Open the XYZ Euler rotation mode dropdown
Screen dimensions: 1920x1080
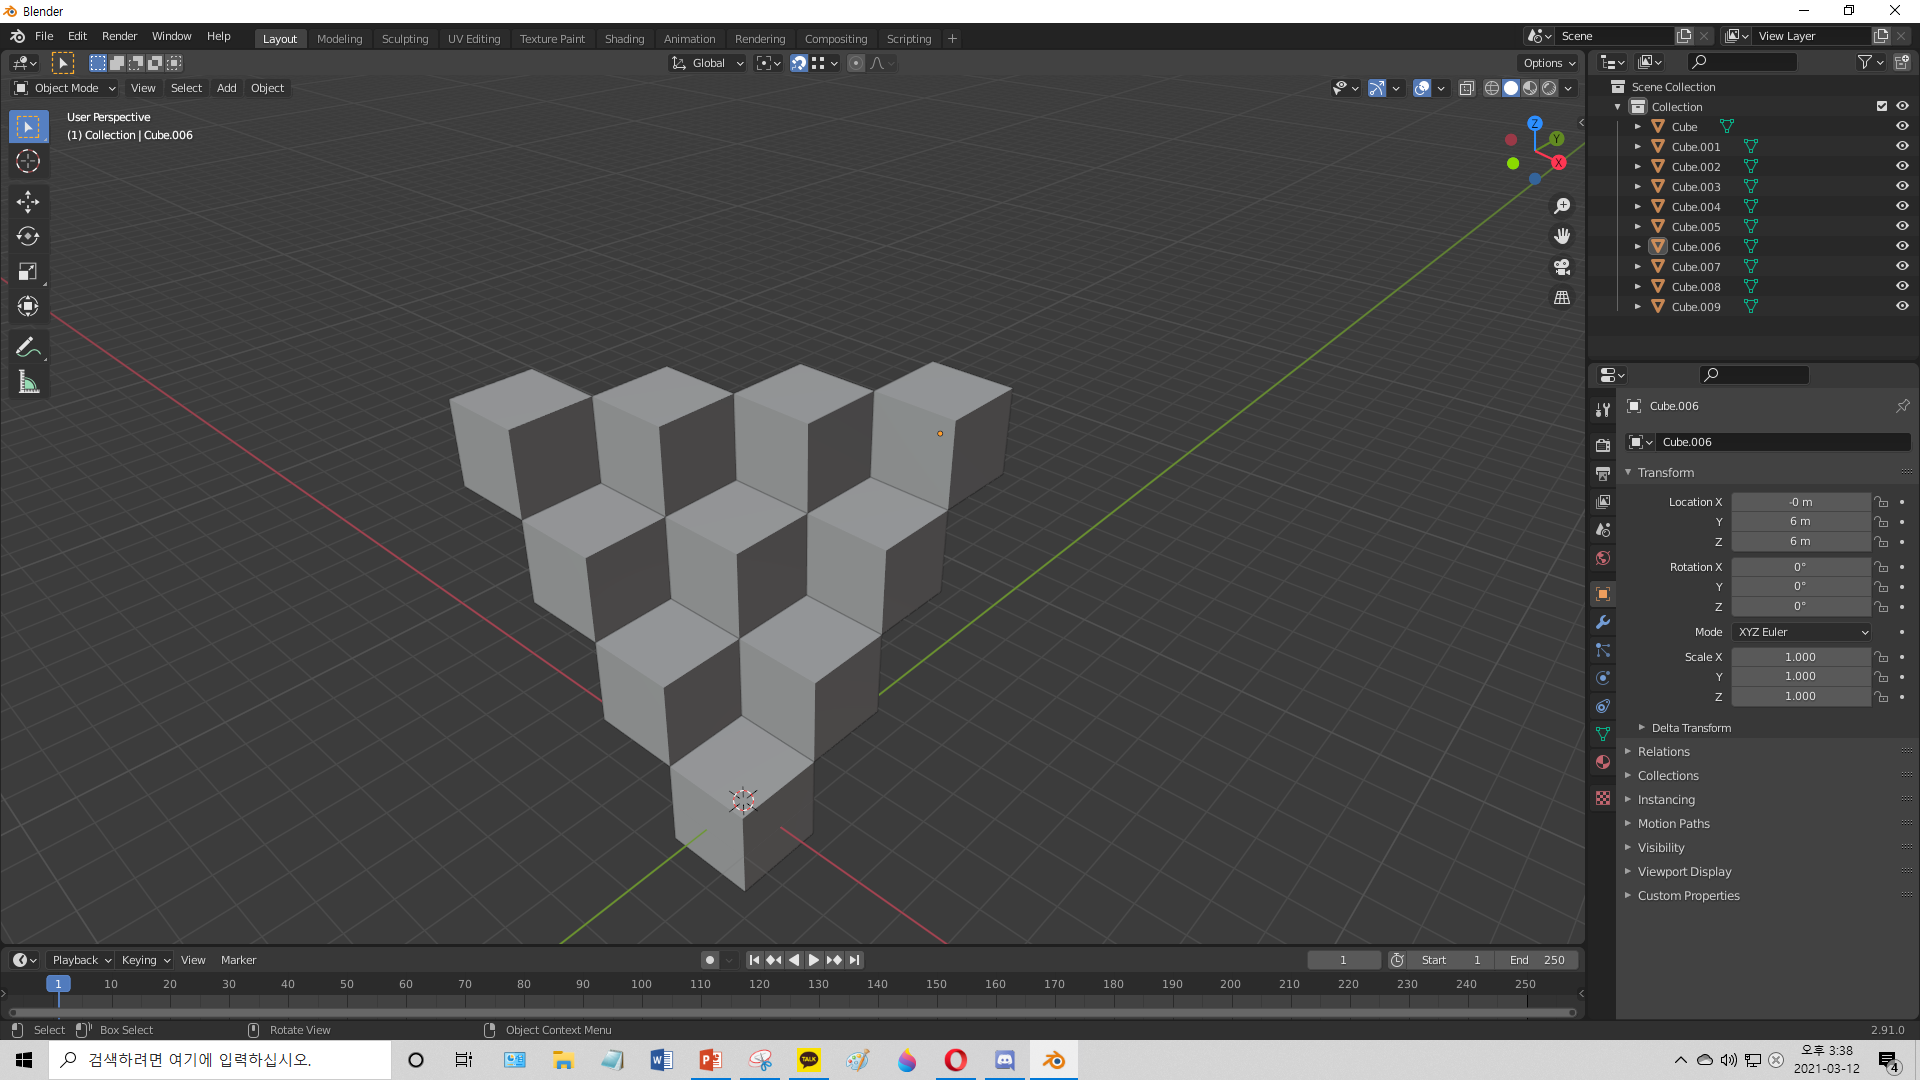click(x=1802, y=632)
